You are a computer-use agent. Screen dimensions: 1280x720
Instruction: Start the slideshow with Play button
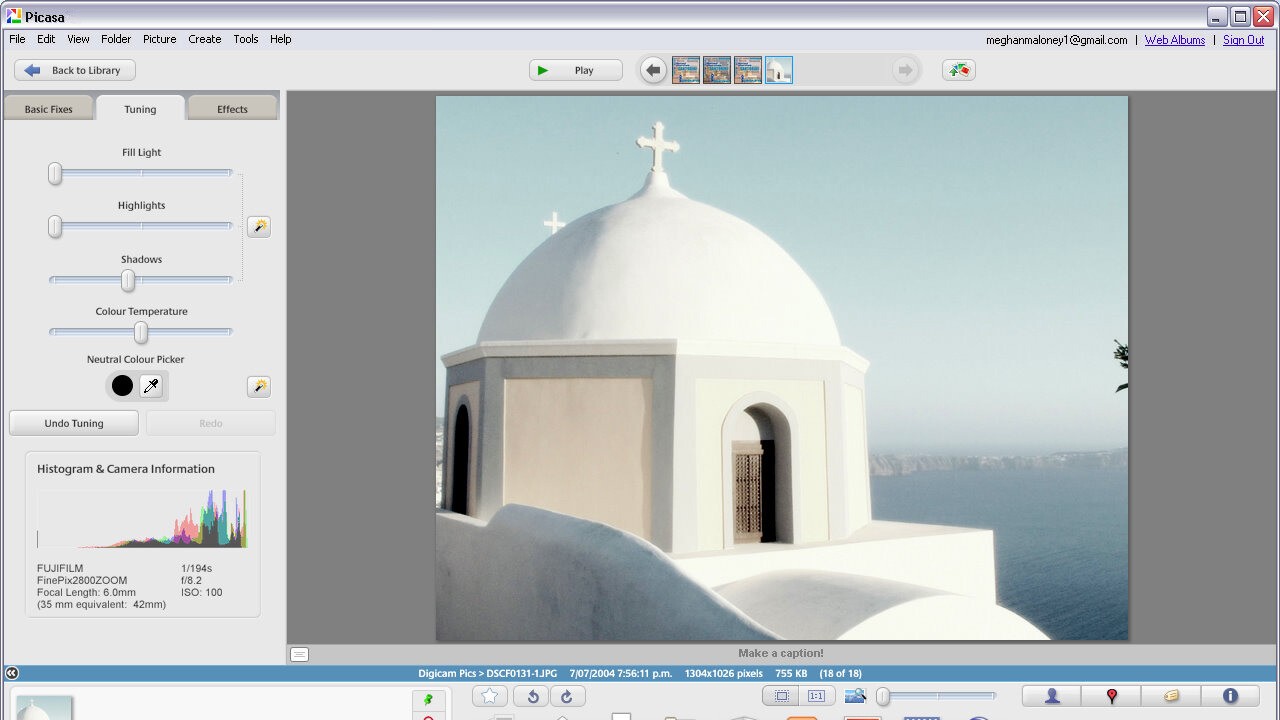click(x=576, y=70)
